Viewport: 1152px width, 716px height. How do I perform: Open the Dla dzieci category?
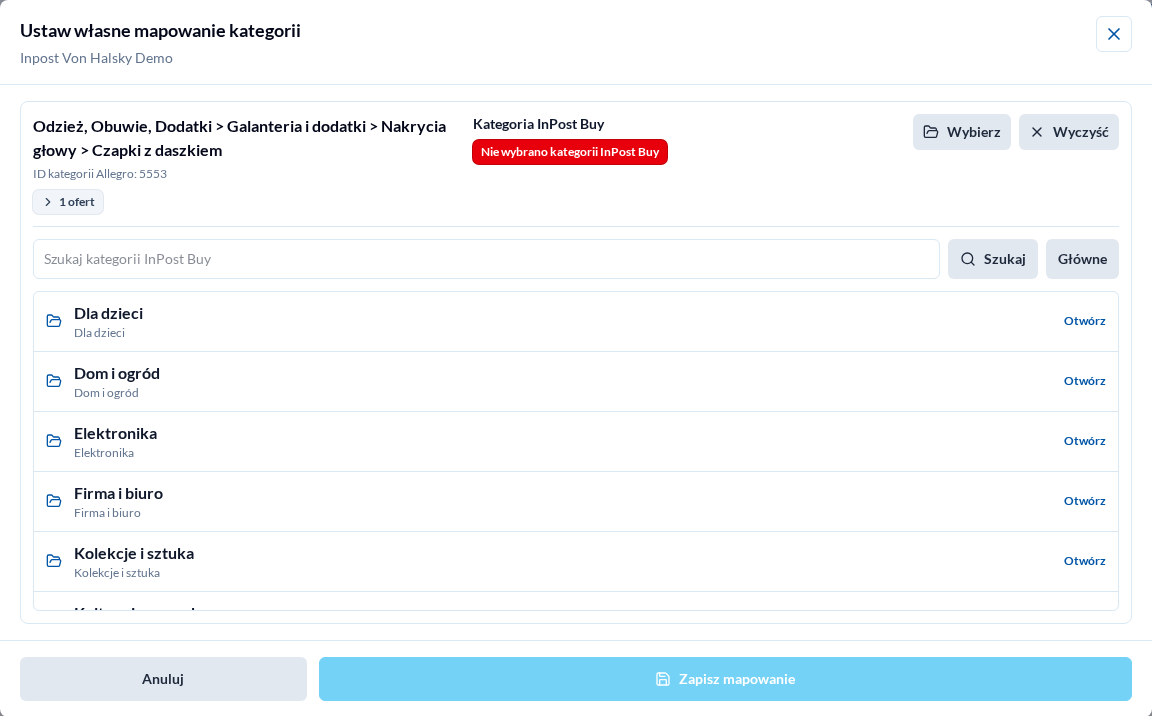(1084, 321)
